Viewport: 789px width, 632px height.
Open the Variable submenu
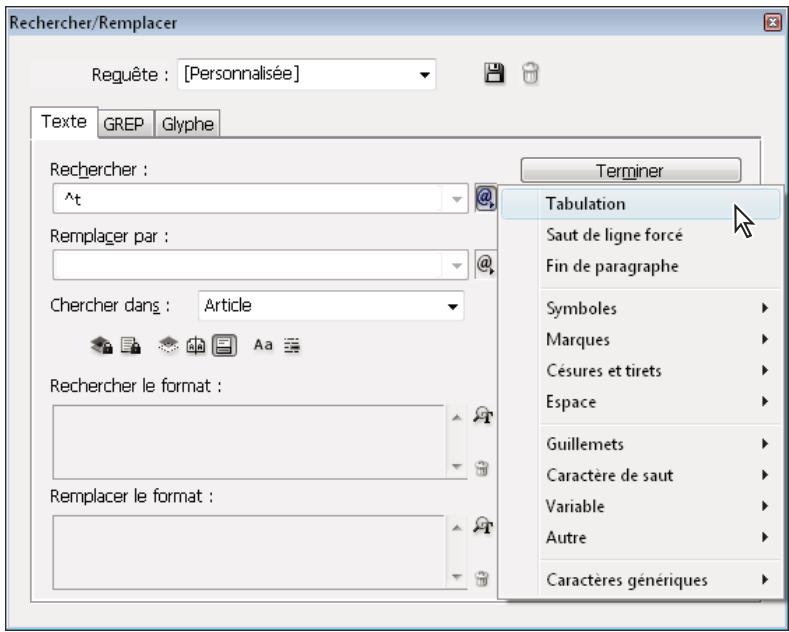tap(659, 506)
